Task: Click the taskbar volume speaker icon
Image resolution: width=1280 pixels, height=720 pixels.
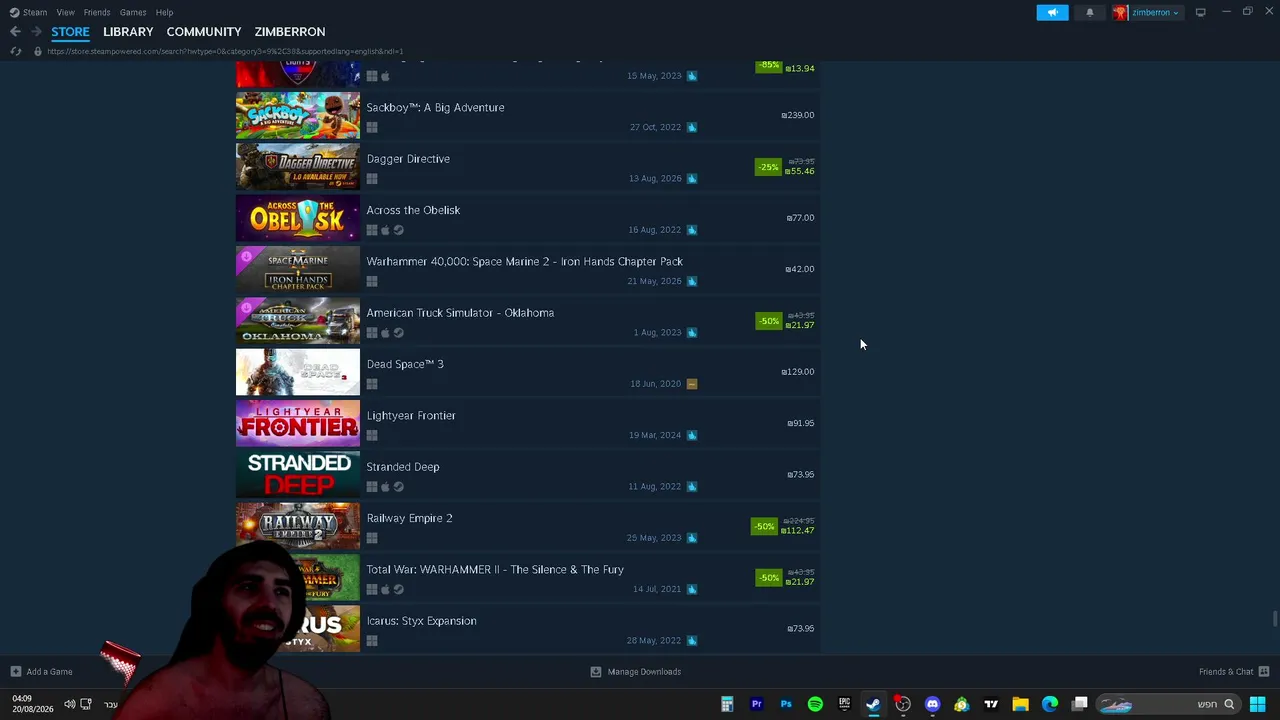Action: (x=69, y=704)
